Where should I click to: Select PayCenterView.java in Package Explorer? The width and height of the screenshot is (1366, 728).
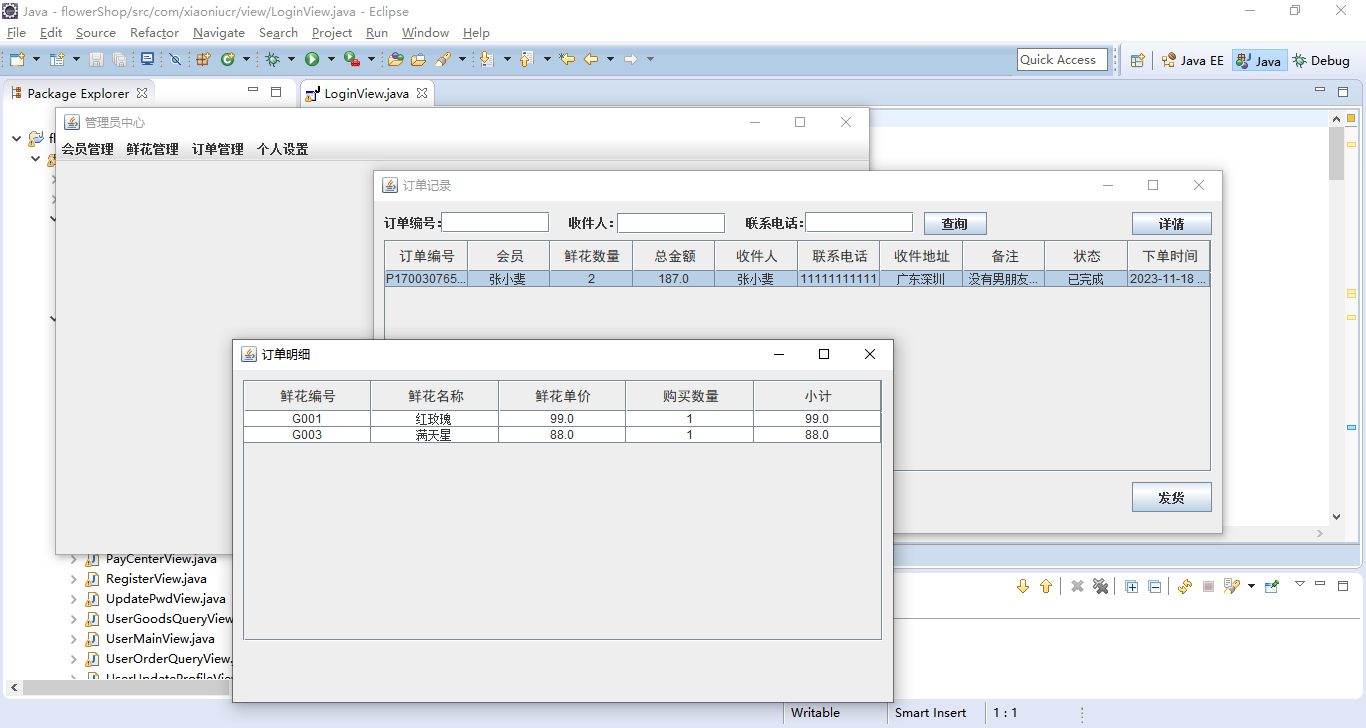pyautogui.click(x=150, y=559)
